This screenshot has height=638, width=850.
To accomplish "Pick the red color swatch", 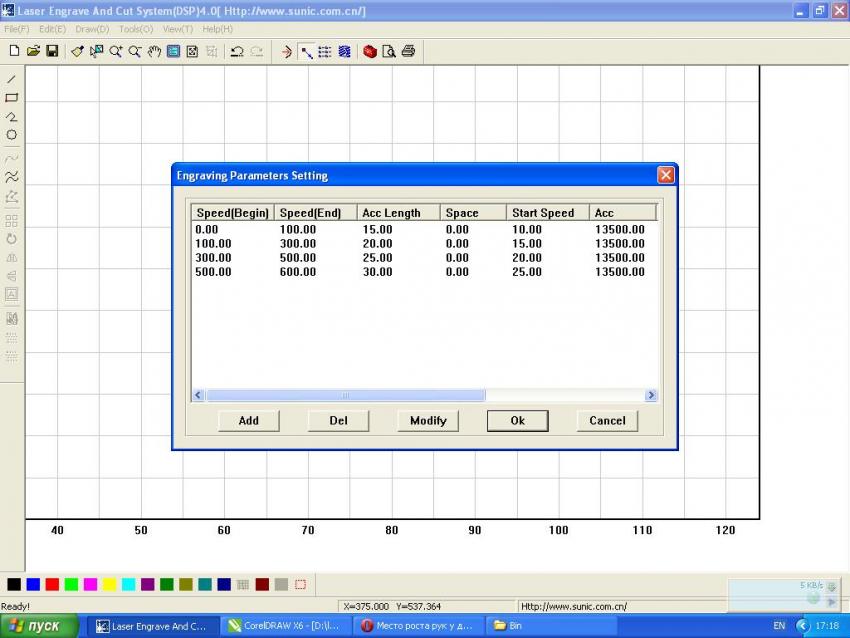I will tap(52, 584).
